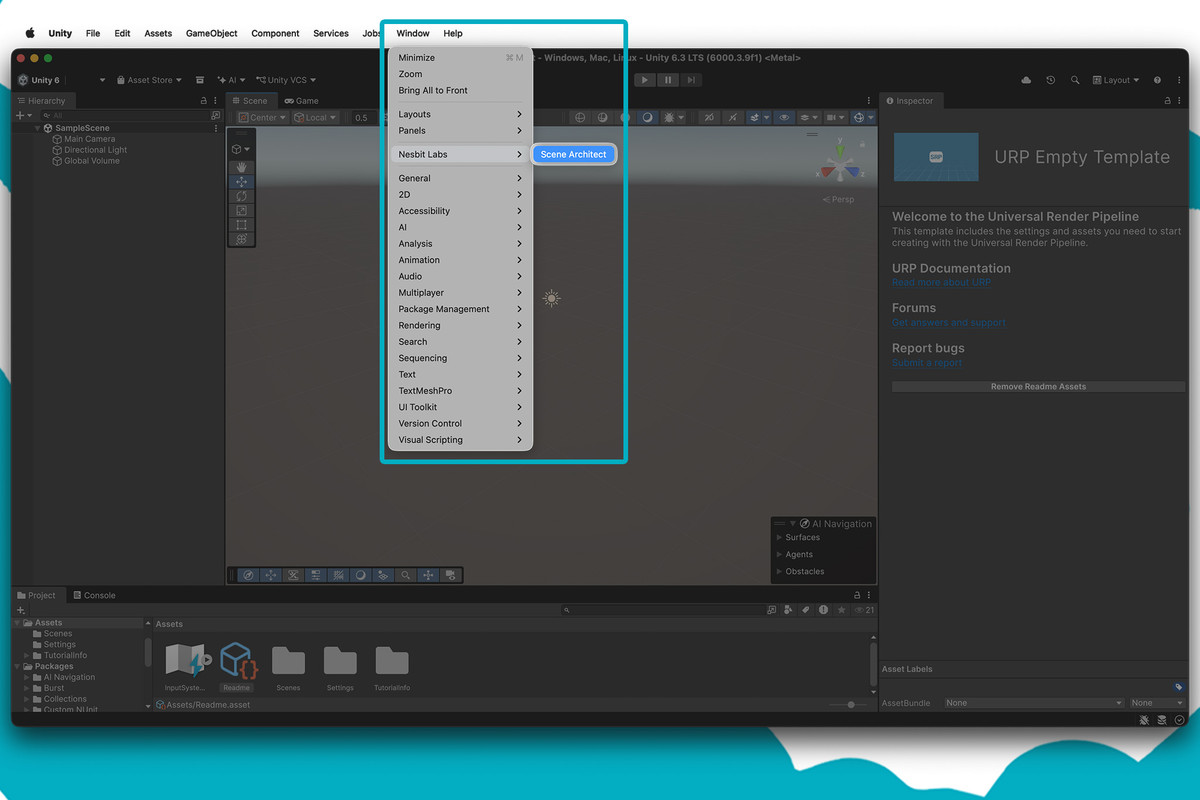This screenshot has width=1200, height=800.
Task: Click the Hierarchy search-by-type icon
Action: 215,115
